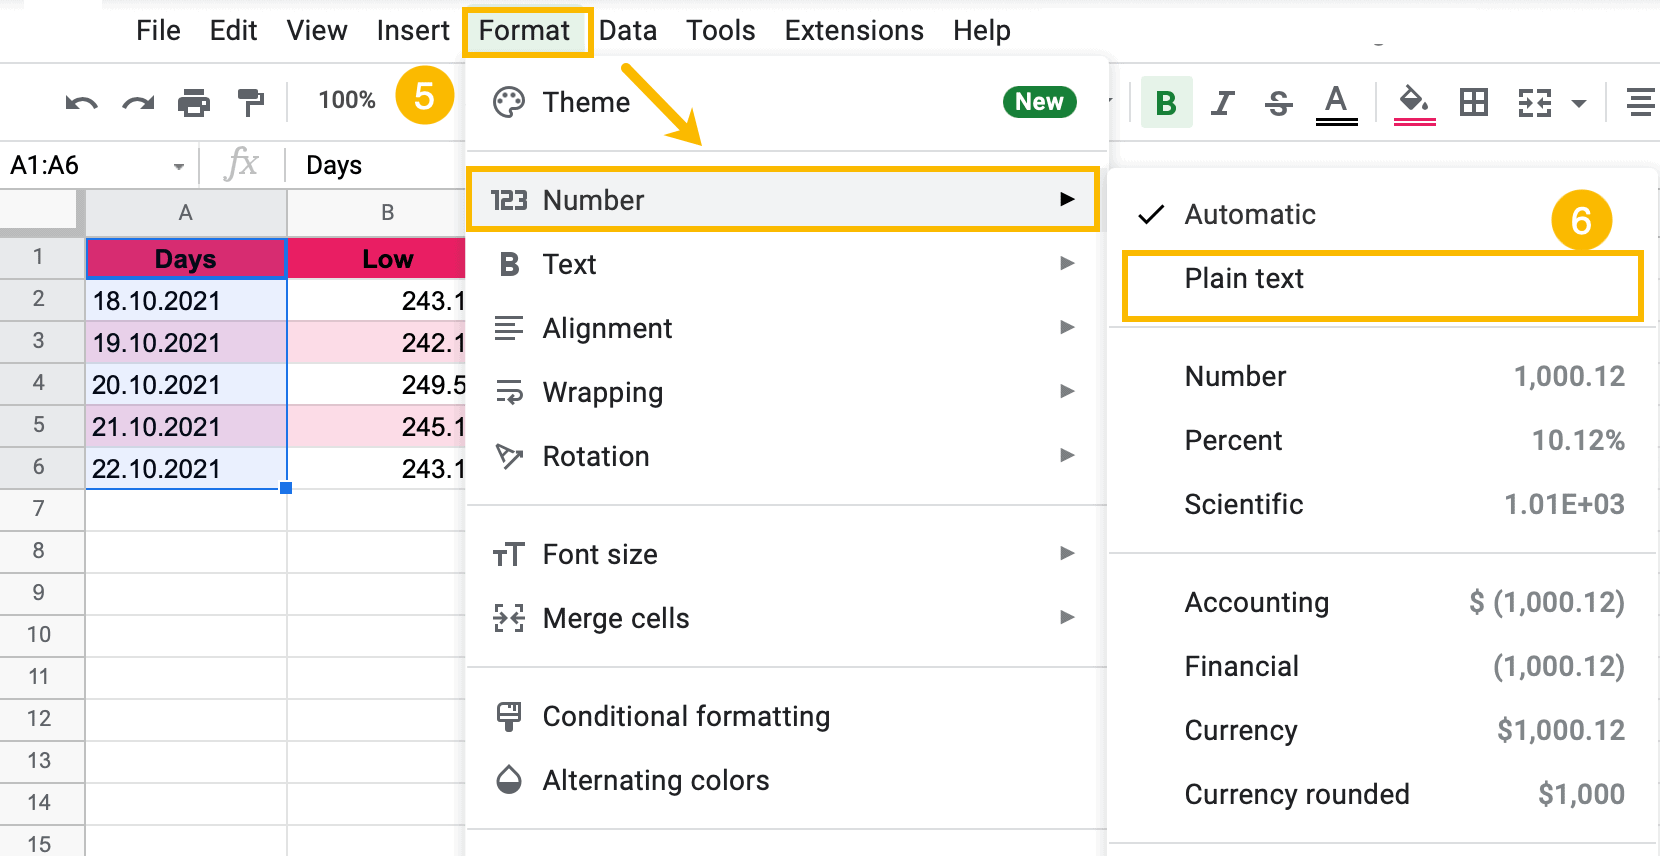
Task: Open the View menu
Action: pos(317,31)
